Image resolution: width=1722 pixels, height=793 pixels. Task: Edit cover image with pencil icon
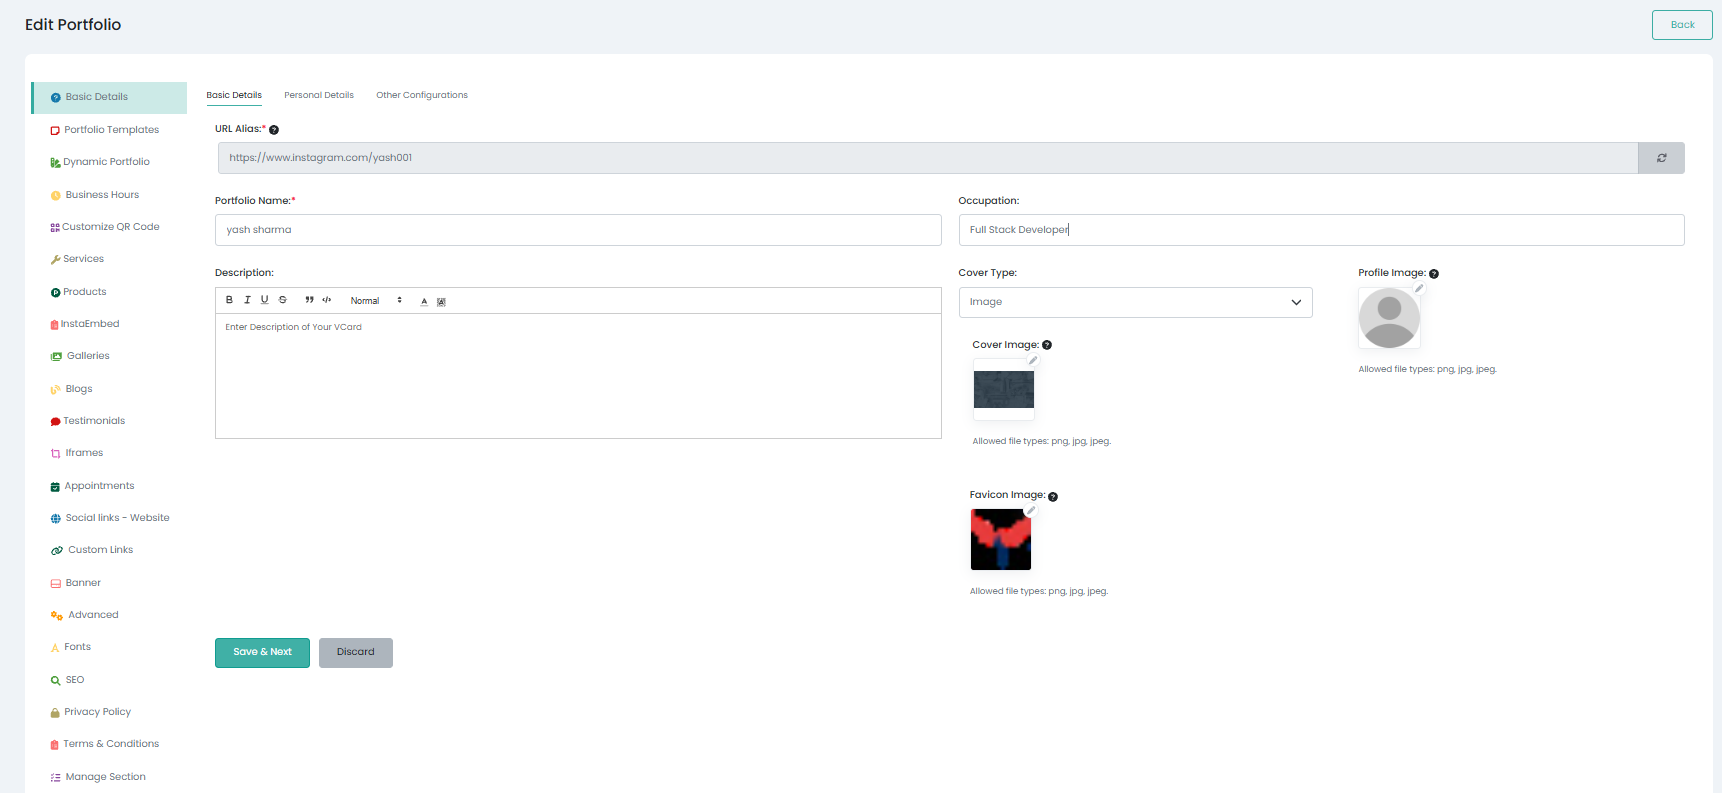pyautogui.click(x=1033, y=361)
